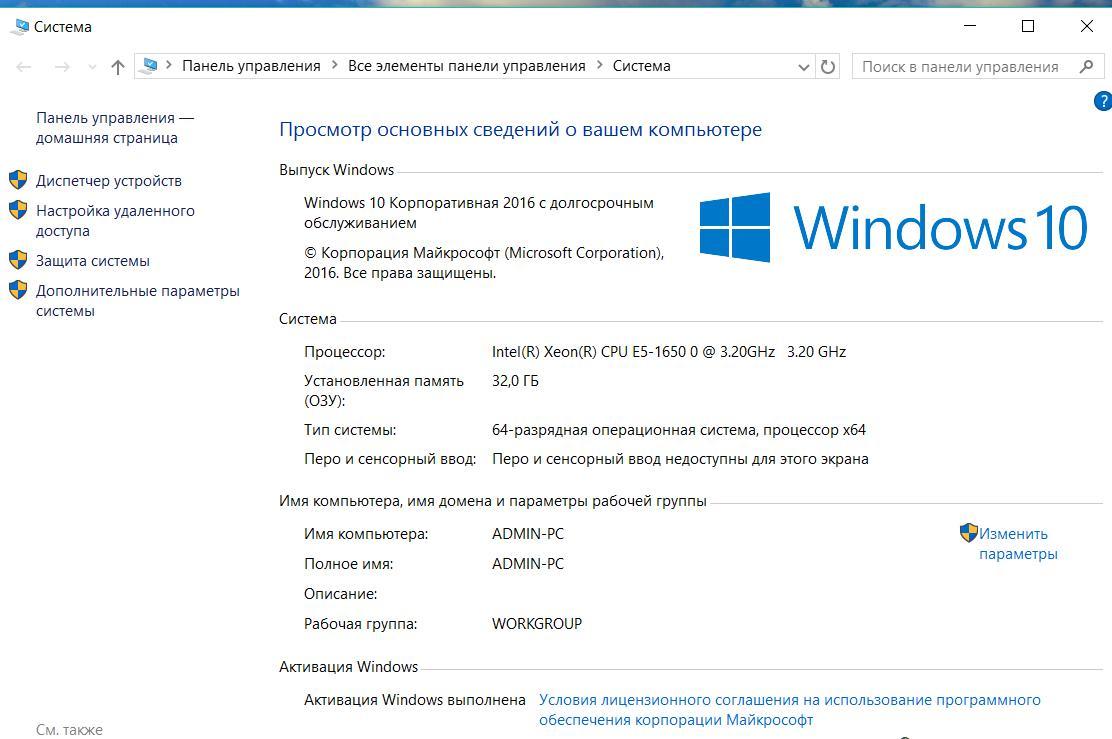Open Диспетчер устройств link

tap(109, 181)
